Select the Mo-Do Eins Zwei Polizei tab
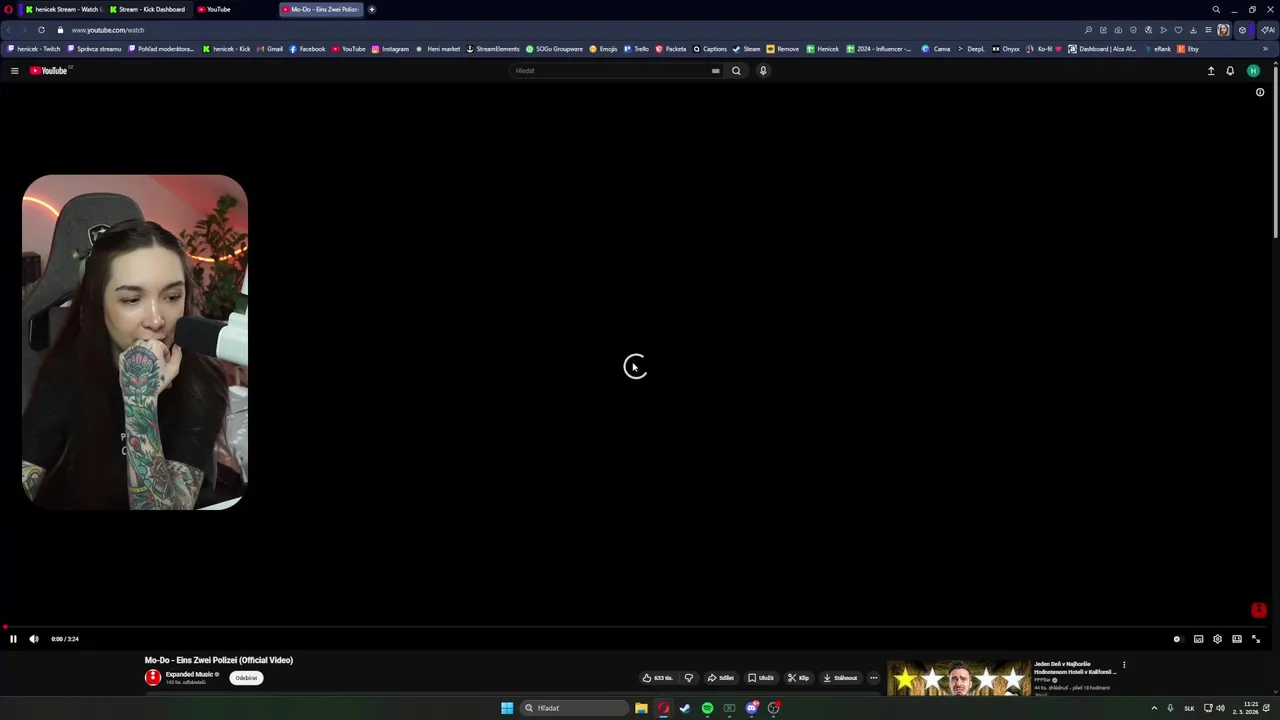The height and width of the screenshot is (720, 1280). [x=321, y=9]
